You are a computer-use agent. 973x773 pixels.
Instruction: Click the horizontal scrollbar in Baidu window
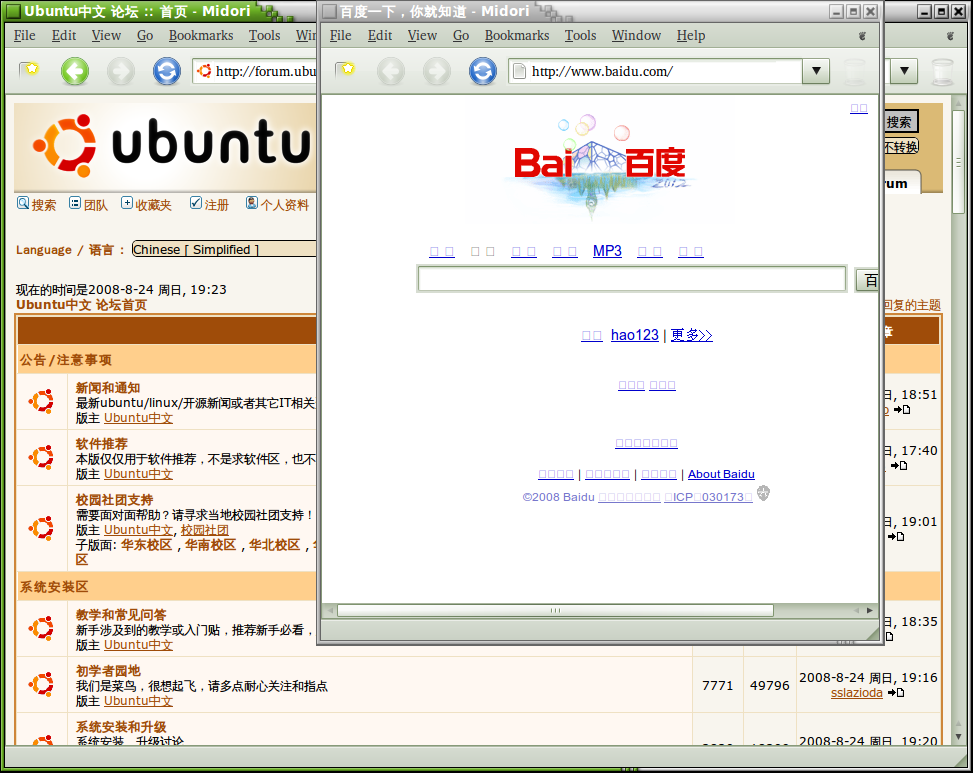pyautogui.click(x=555, y=610)
